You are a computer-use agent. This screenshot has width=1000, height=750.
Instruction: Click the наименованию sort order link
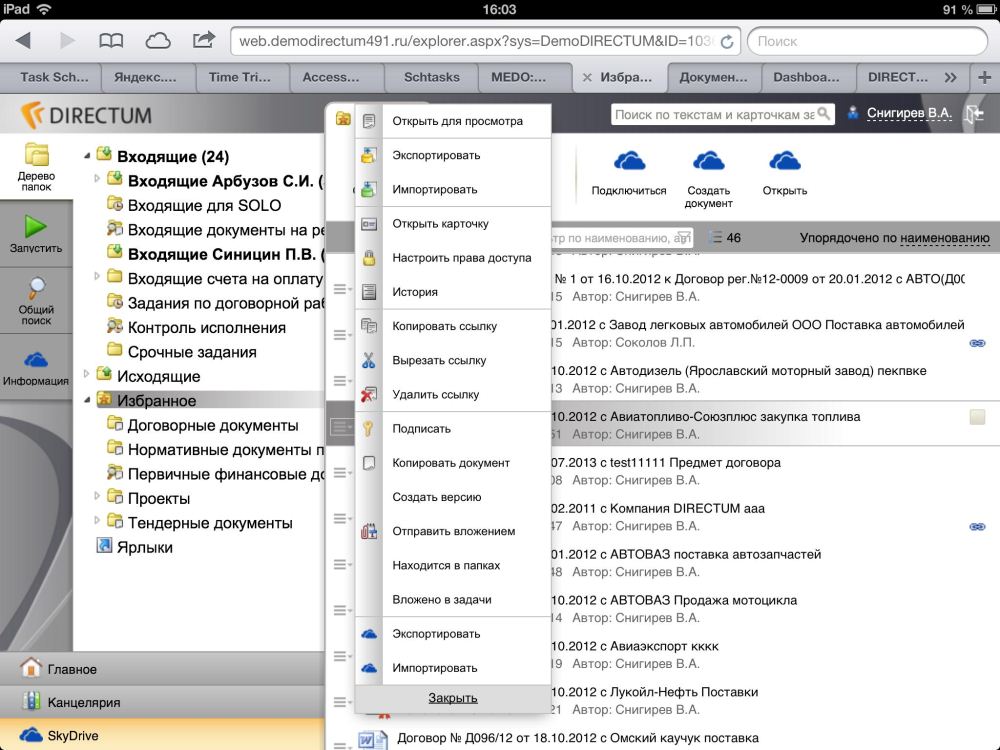click(x=945, y=238)
